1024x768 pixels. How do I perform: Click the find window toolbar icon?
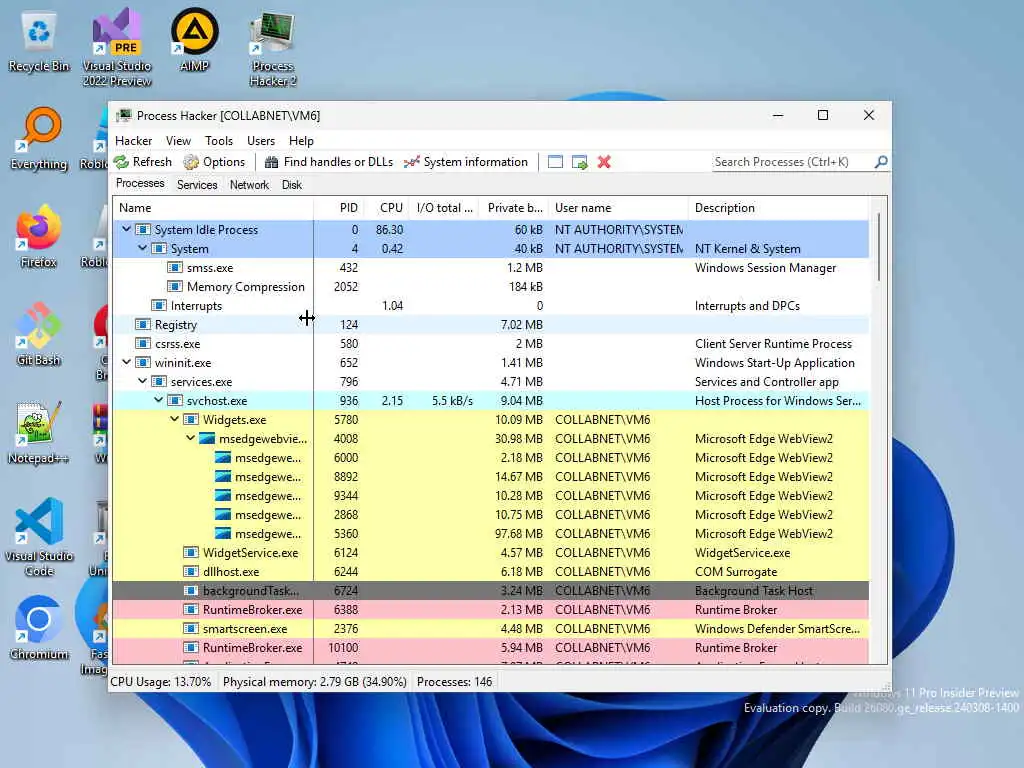pos(555,162)
